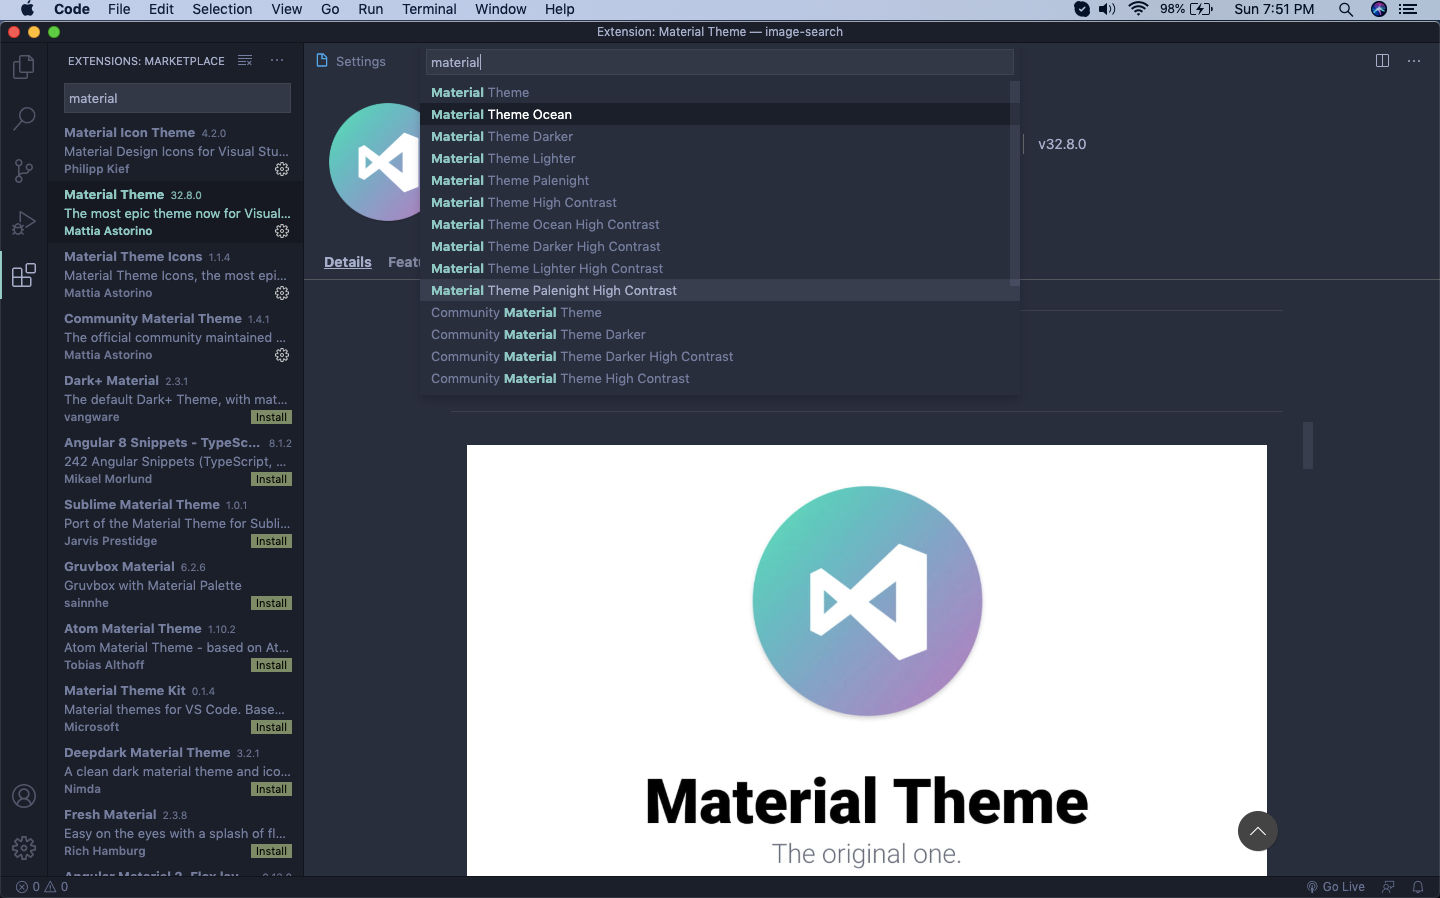The height and width of the screenshot is (898, 1440).
Task: Open the Selection menu
Action: click(222, 9)
